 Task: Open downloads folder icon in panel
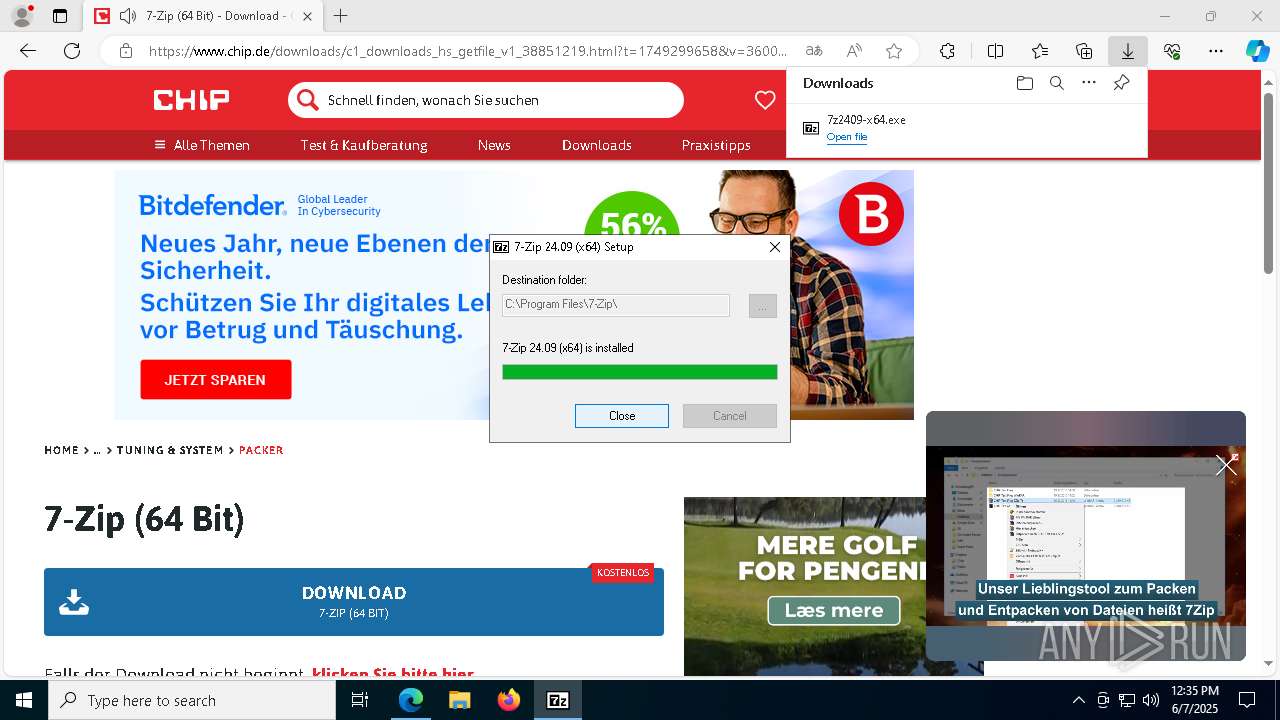pyautogui.click(x=1024, y=83)
